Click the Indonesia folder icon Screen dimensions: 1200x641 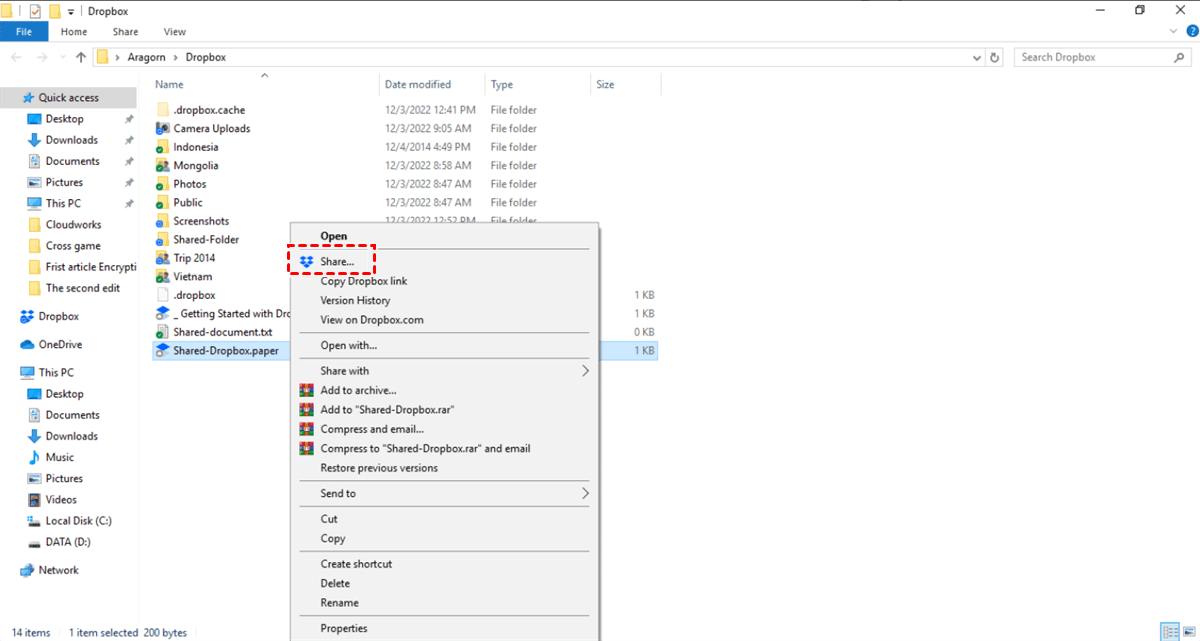coord(164,147)
